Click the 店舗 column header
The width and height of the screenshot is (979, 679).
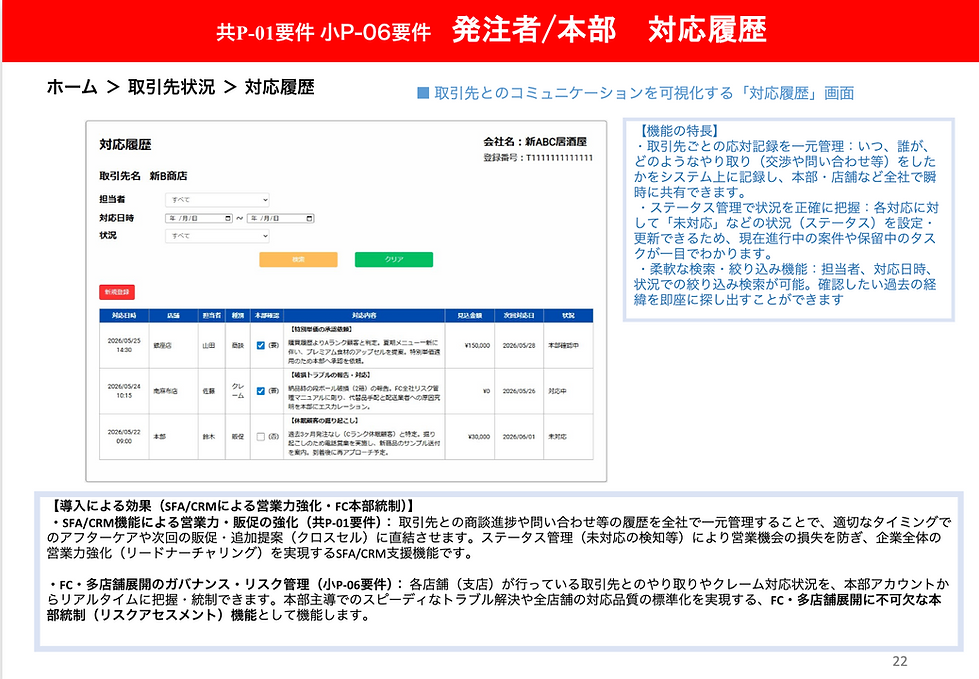(174, 316)
